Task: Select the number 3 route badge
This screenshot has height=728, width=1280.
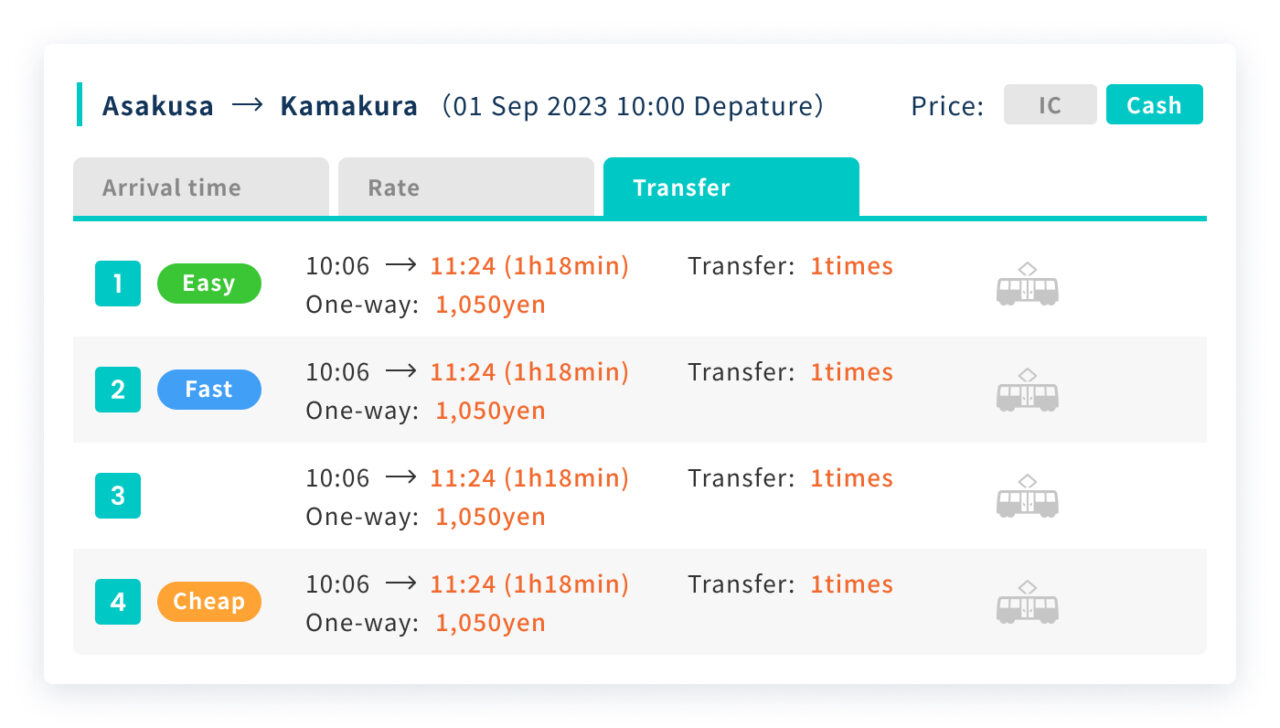Action: coord(118,496)
